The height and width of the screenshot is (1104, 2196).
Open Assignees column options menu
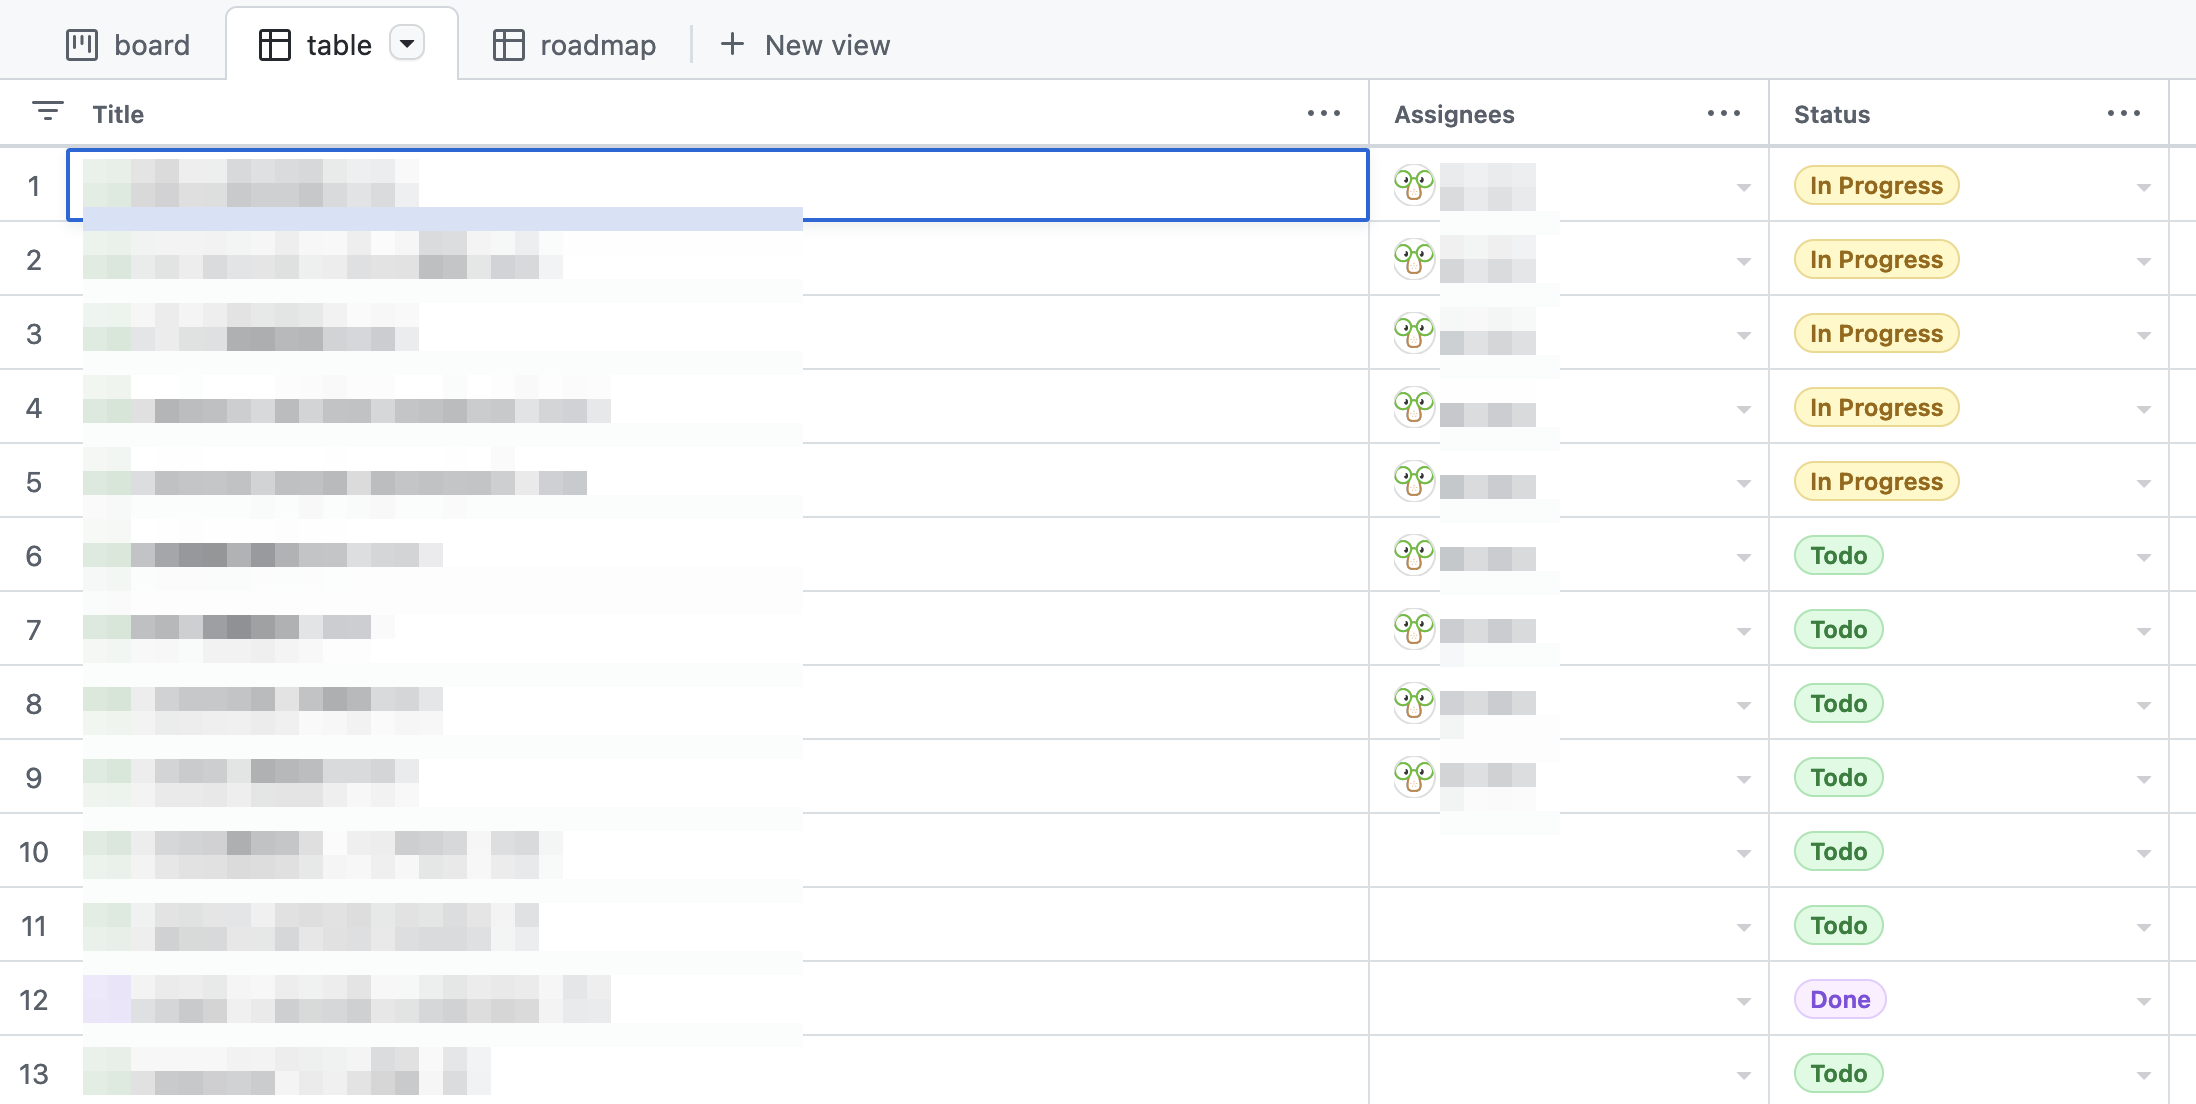pos(1723,114)
